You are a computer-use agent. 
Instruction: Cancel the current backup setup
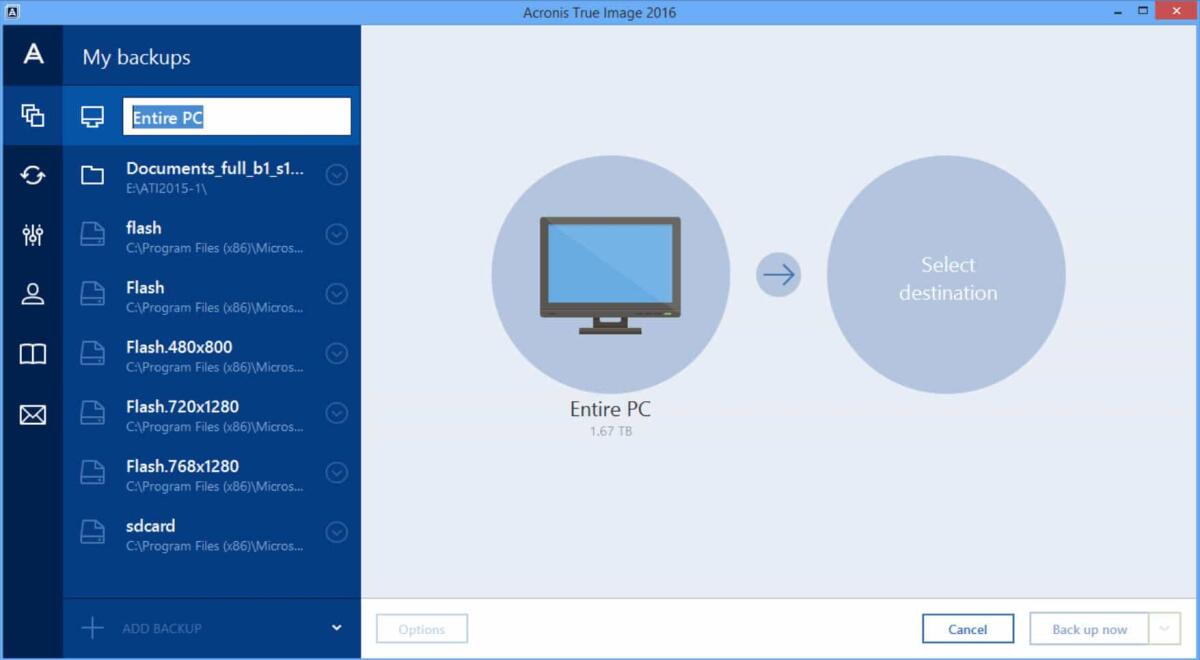pyautogui.click(x=967, y=628)
